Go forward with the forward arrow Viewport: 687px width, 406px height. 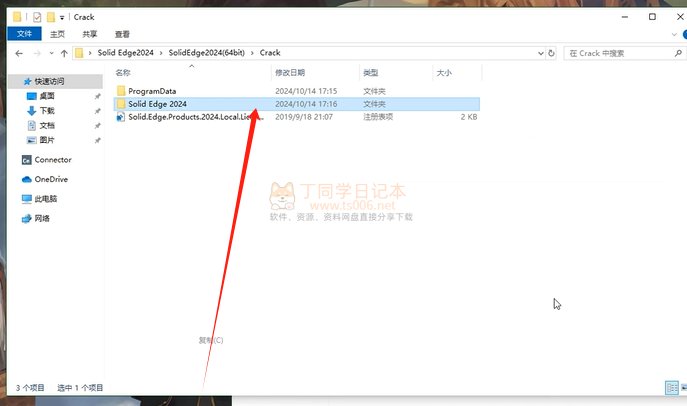(x=37, y=53)
